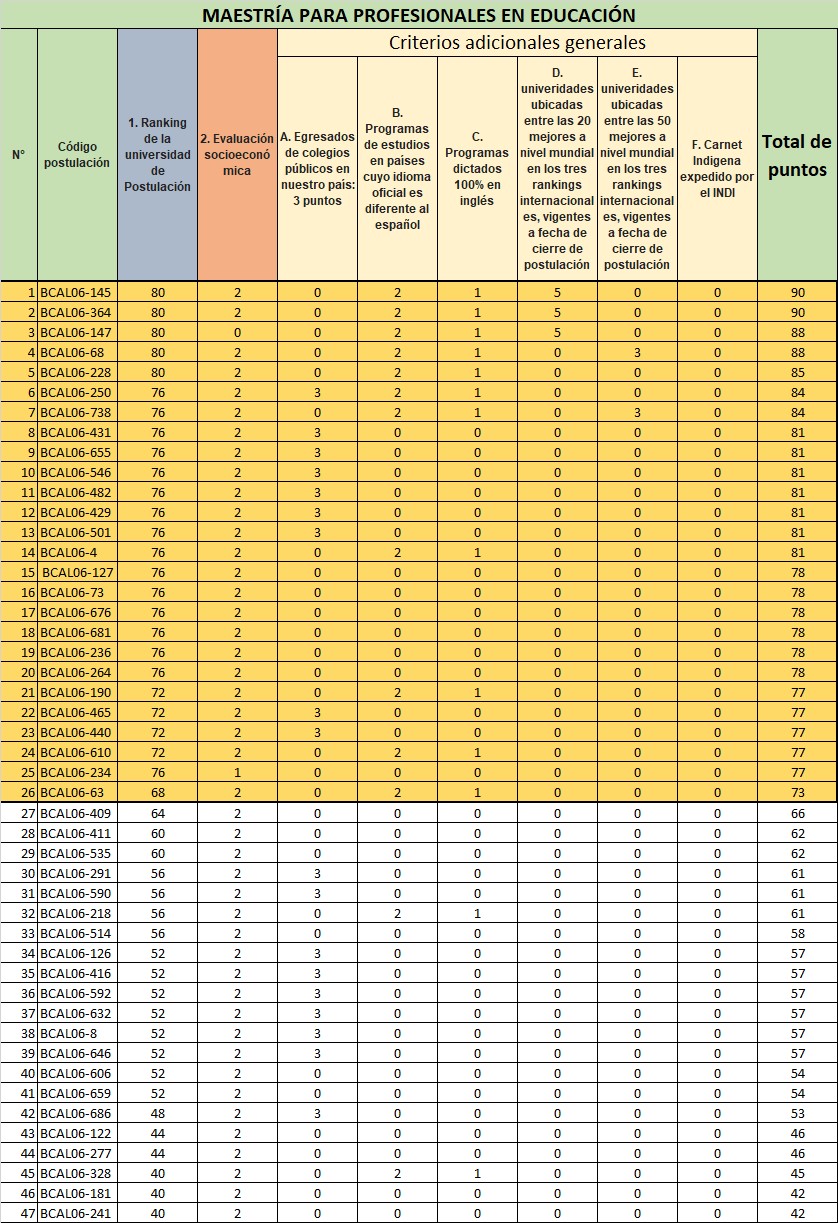Click code cell BCAL06-465
This screenshot has height=1223, width=838.
77,712
